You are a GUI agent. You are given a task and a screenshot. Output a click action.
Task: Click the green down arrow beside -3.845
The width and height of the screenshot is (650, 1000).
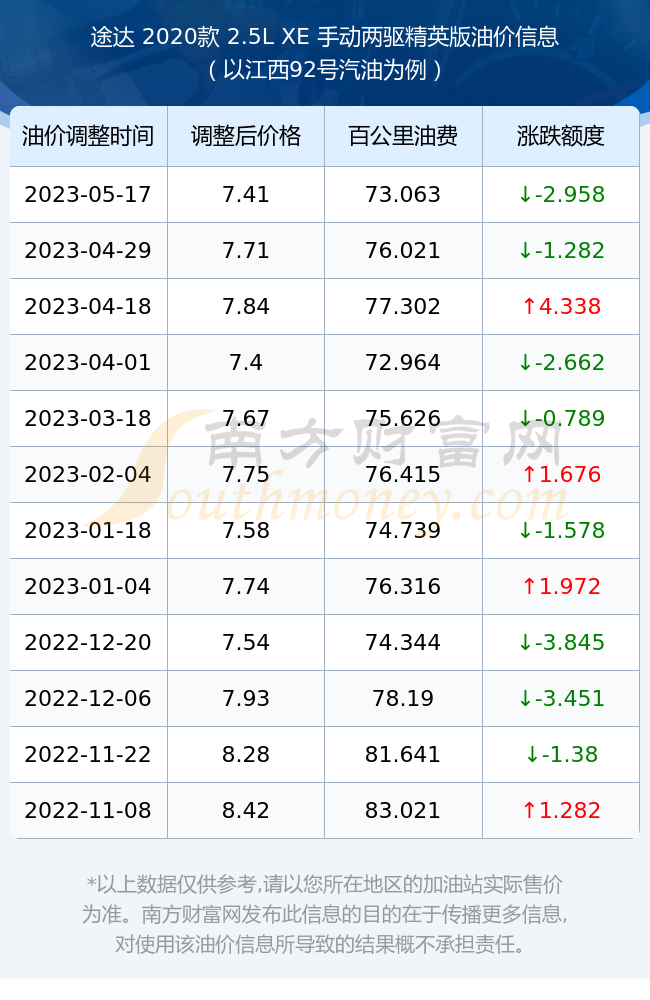tap(525, 642)
